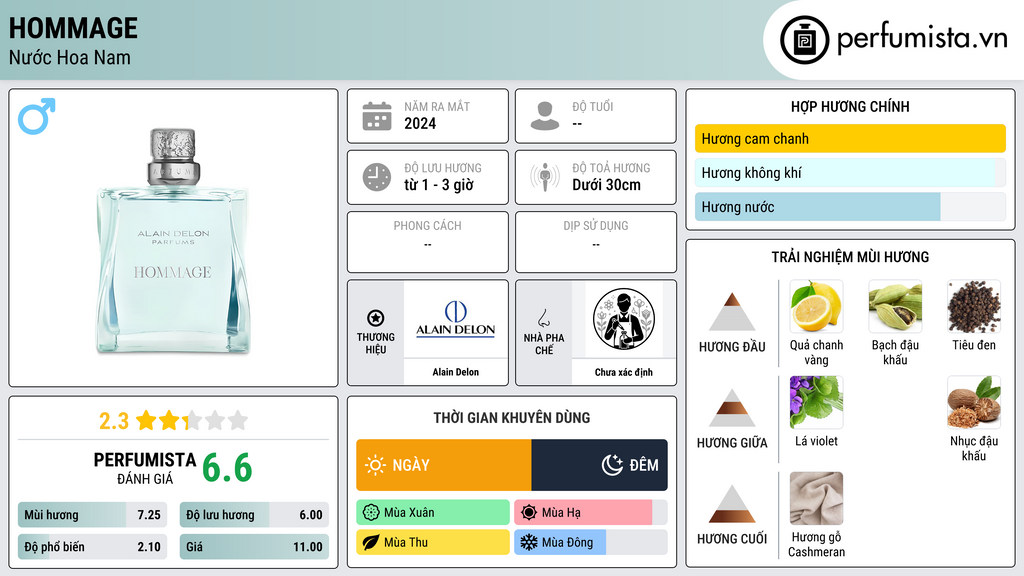Click the blue male gender symbol icon
This screenshot has width=1024, height=576.
(x=37, y=116)
